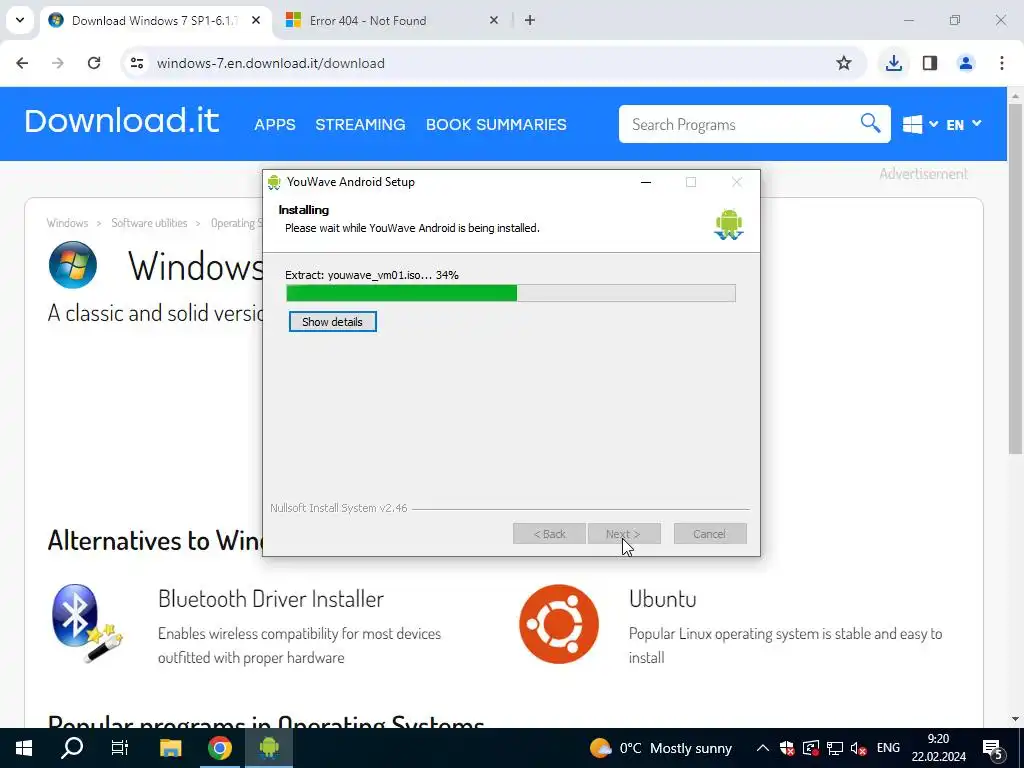Open the Windows platform dropdown
The width and height of the screenshot is (1024, 768).
coord(920,124)
